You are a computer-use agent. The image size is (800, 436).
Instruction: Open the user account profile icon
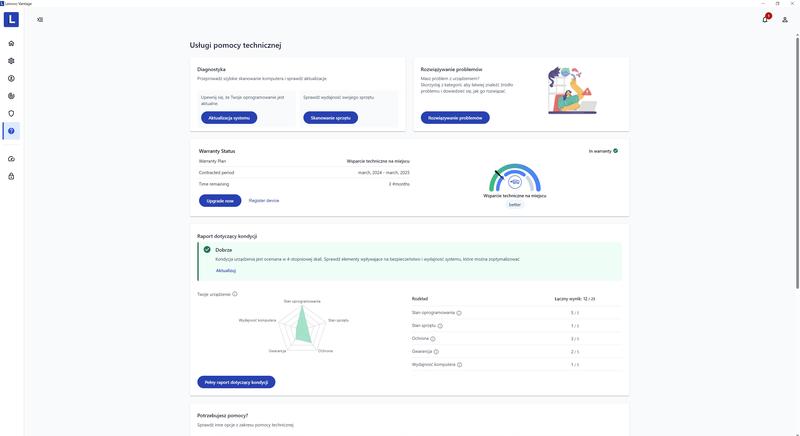tap(785, 19)
